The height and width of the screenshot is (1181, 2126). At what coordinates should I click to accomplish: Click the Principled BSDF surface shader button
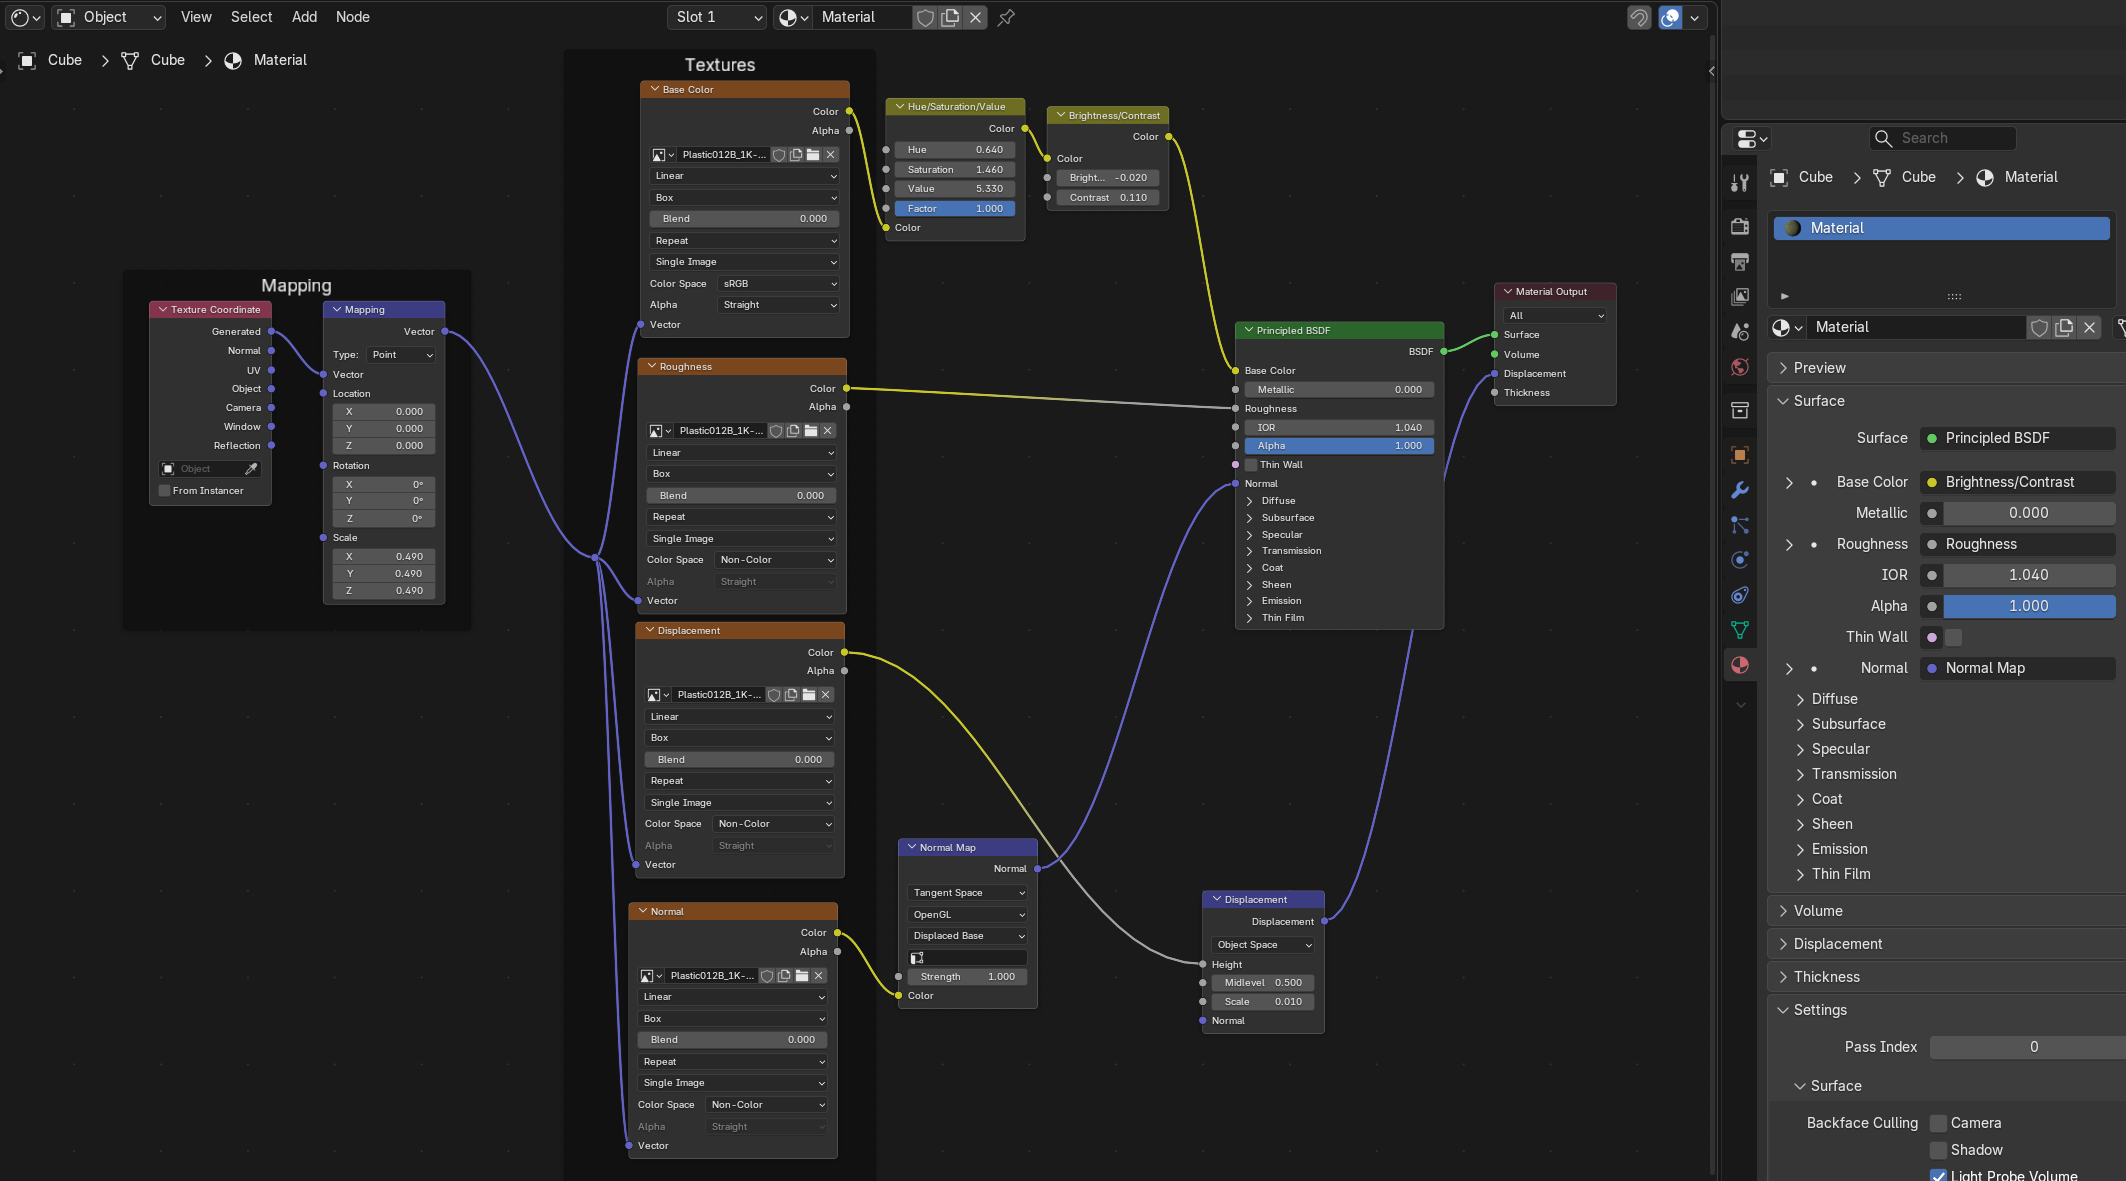(2018, 438)
